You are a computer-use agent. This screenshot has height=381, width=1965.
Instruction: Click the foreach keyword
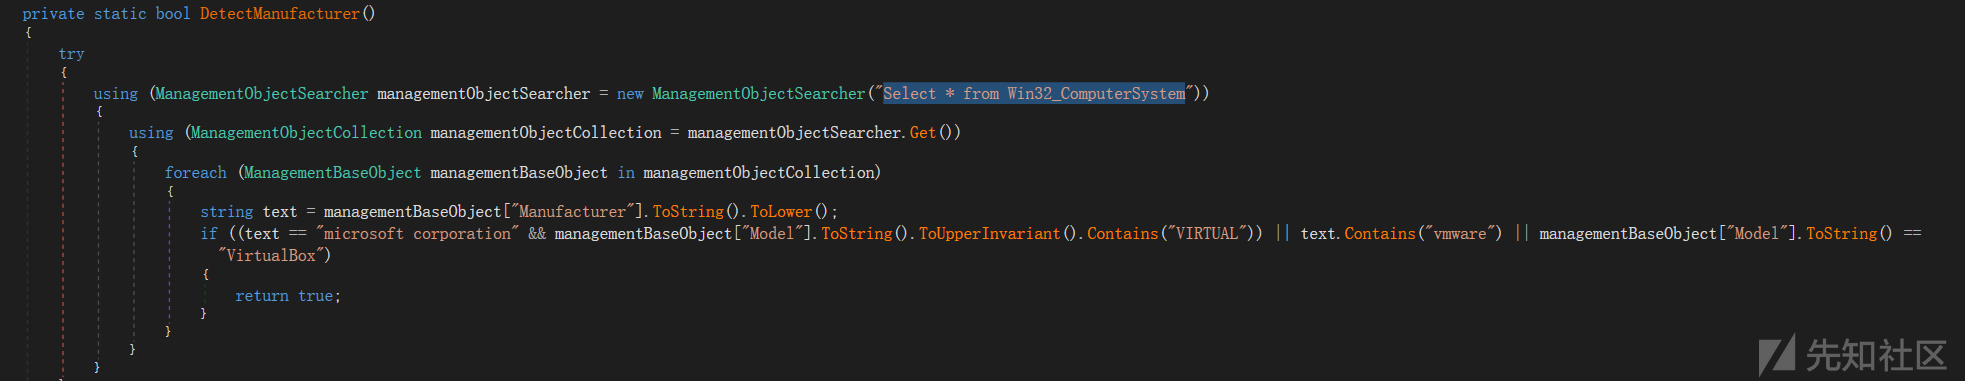click(x=195, y=172)
